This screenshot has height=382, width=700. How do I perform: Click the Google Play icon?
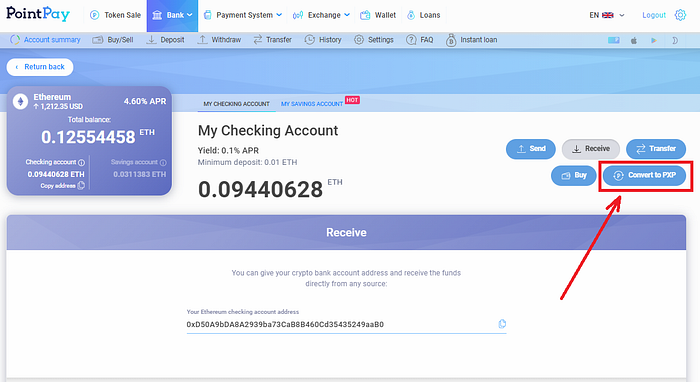pyautogui.click(x=654, y=40)
